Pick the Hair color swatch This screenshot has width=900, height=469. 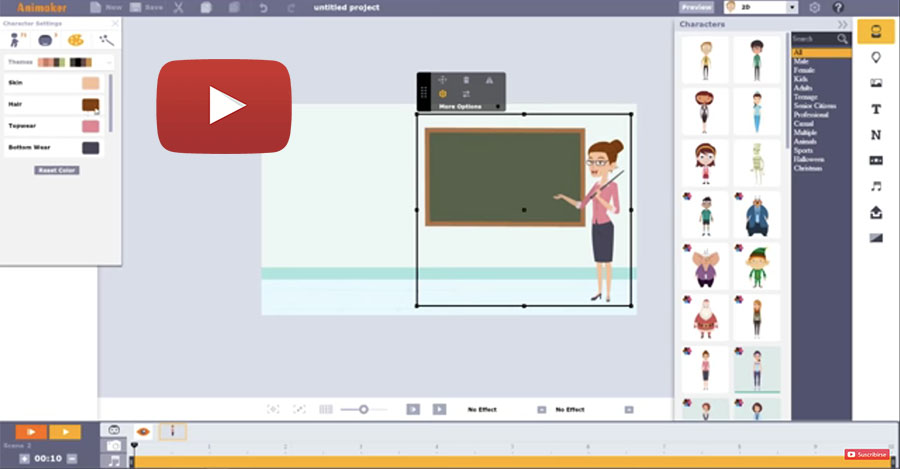click(x=90, y=104)
